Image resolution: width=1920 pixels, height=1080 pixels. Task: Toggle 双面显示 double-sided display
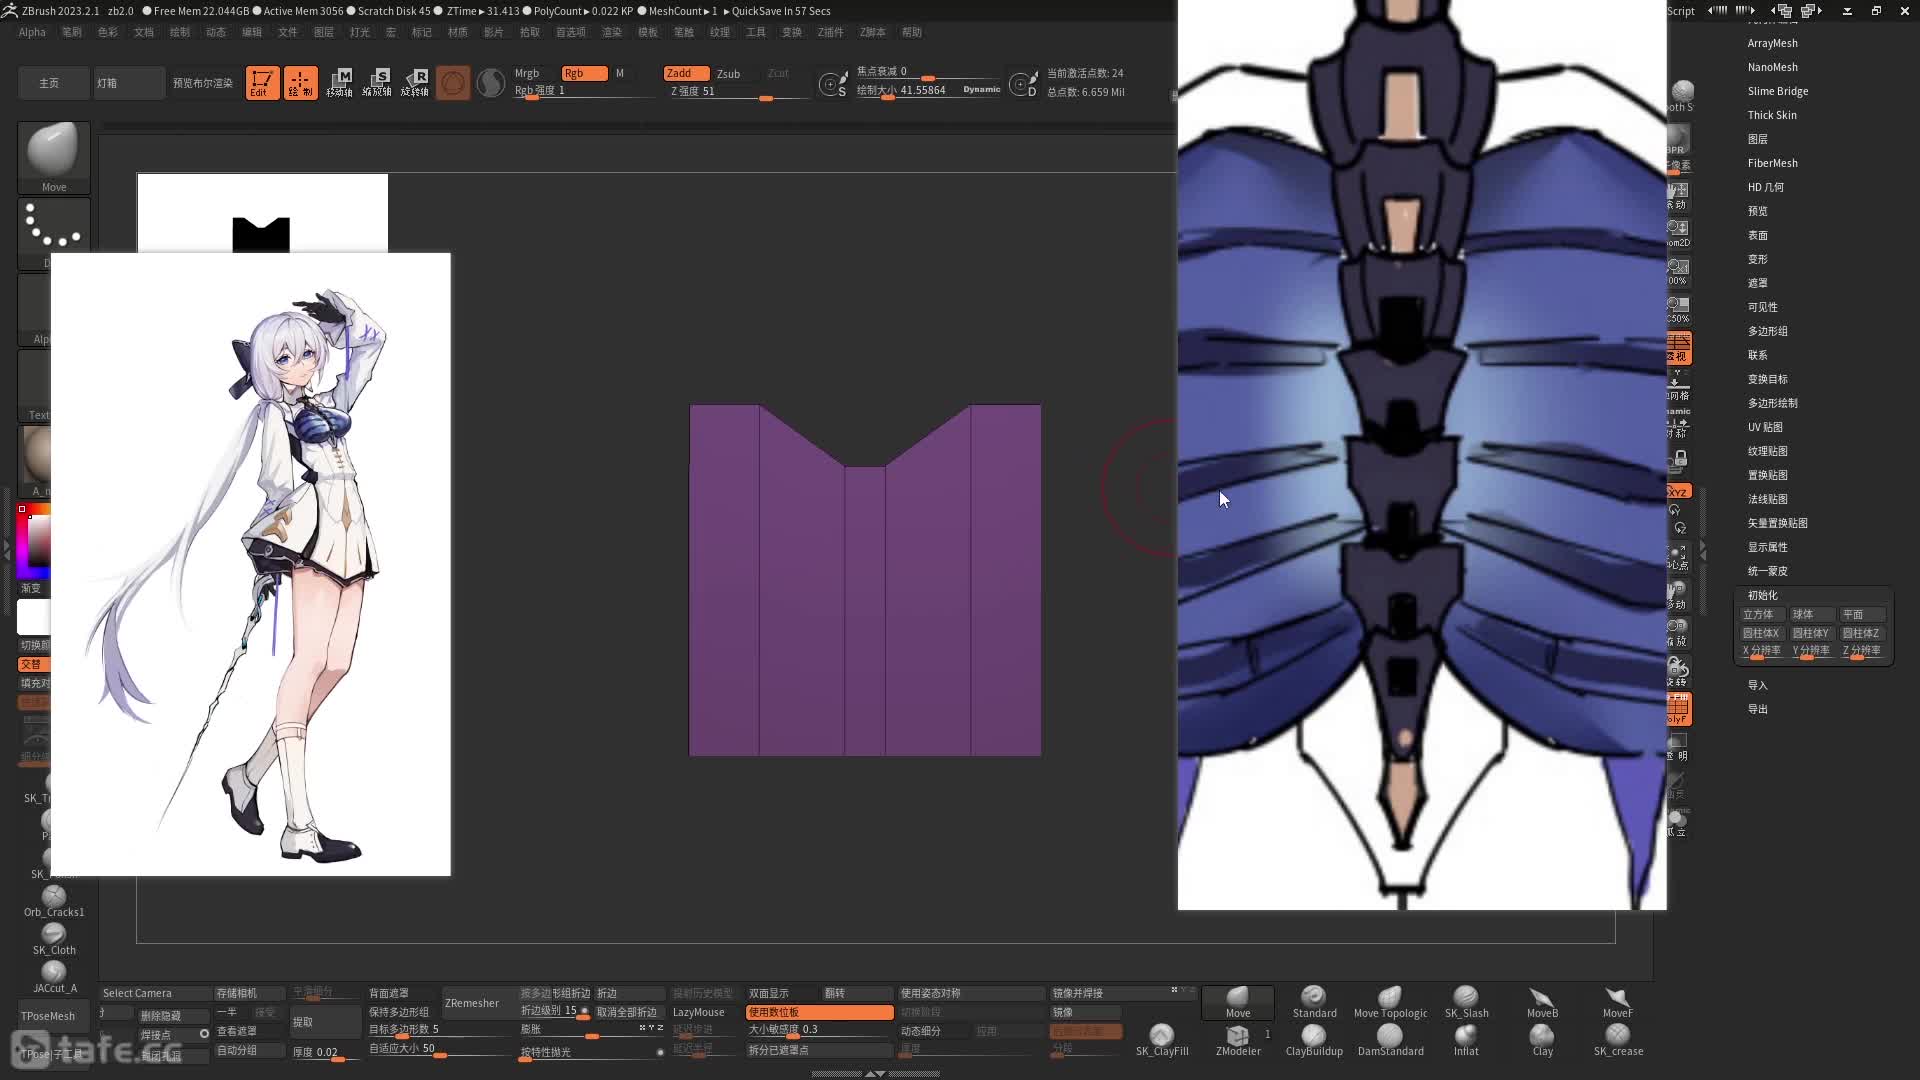783,993
